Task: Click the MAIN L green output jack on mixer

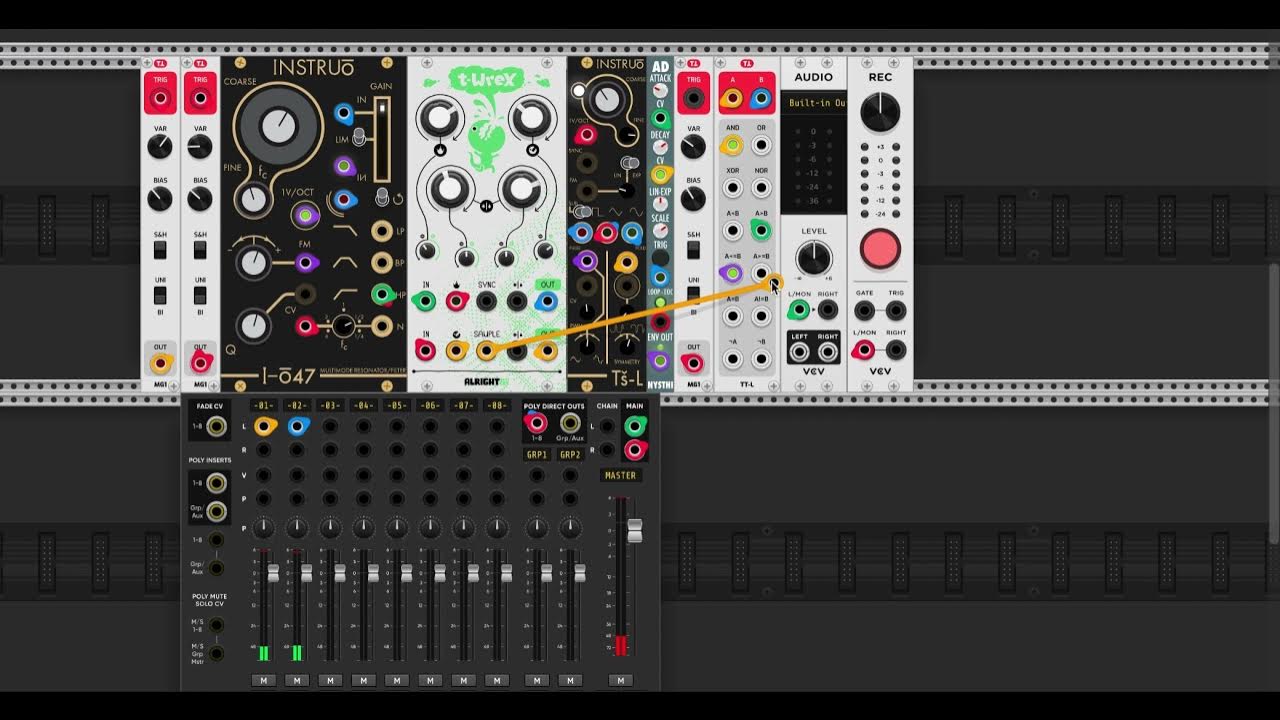Action: [634, 426]
